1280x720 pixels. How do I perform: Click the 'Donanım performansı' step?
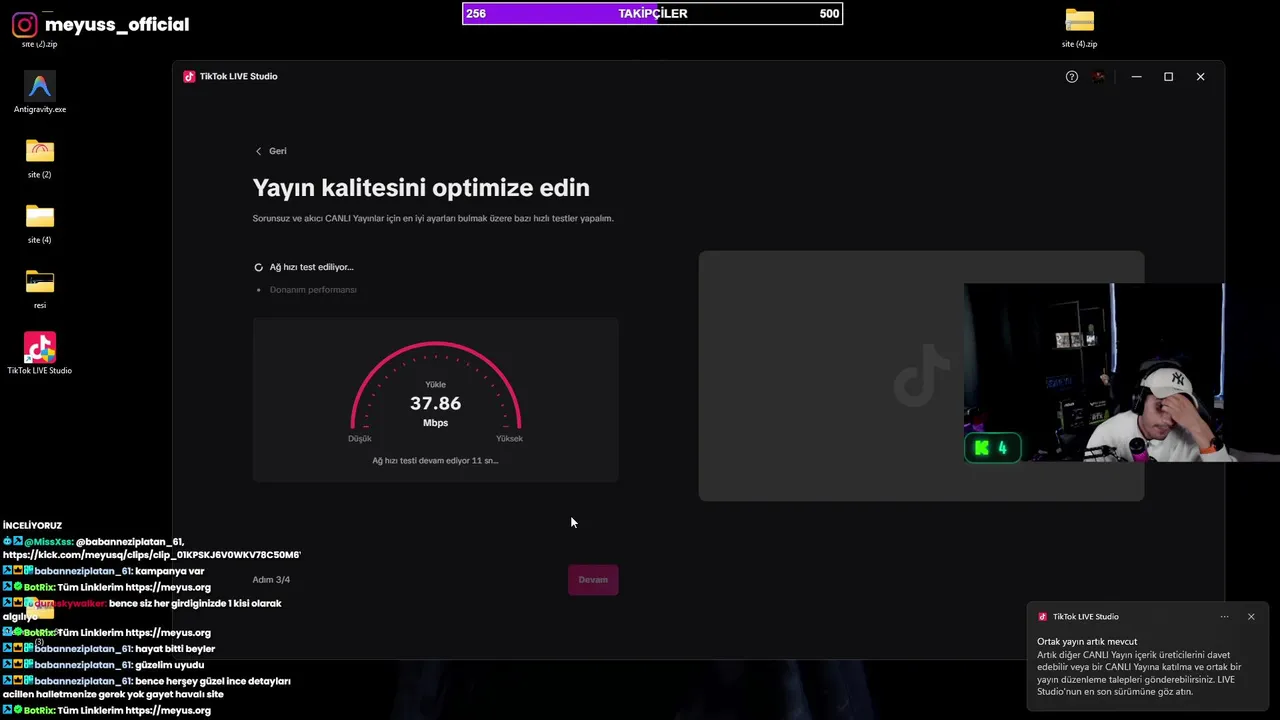coord(313,290)
